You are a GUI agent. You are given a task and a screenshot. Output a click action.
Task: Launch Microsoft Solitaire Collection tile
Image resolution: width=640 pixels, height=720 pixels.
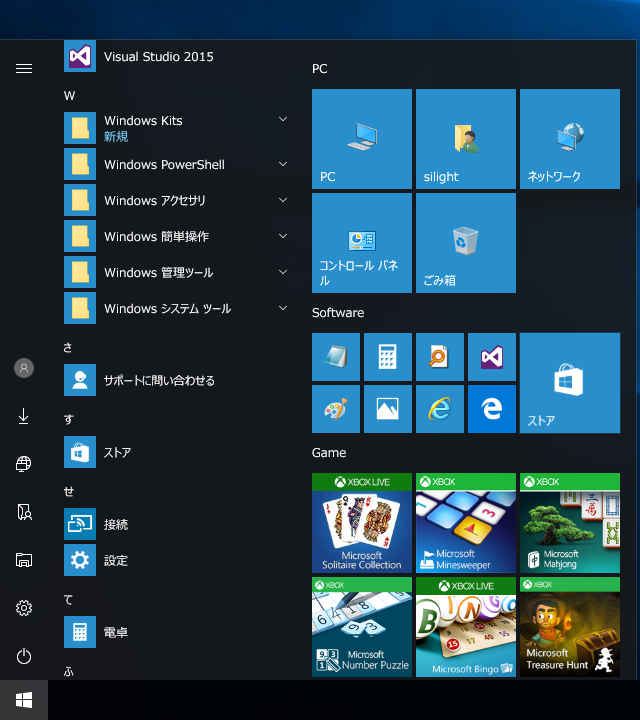pyautogui.click(x=362, y=523)
